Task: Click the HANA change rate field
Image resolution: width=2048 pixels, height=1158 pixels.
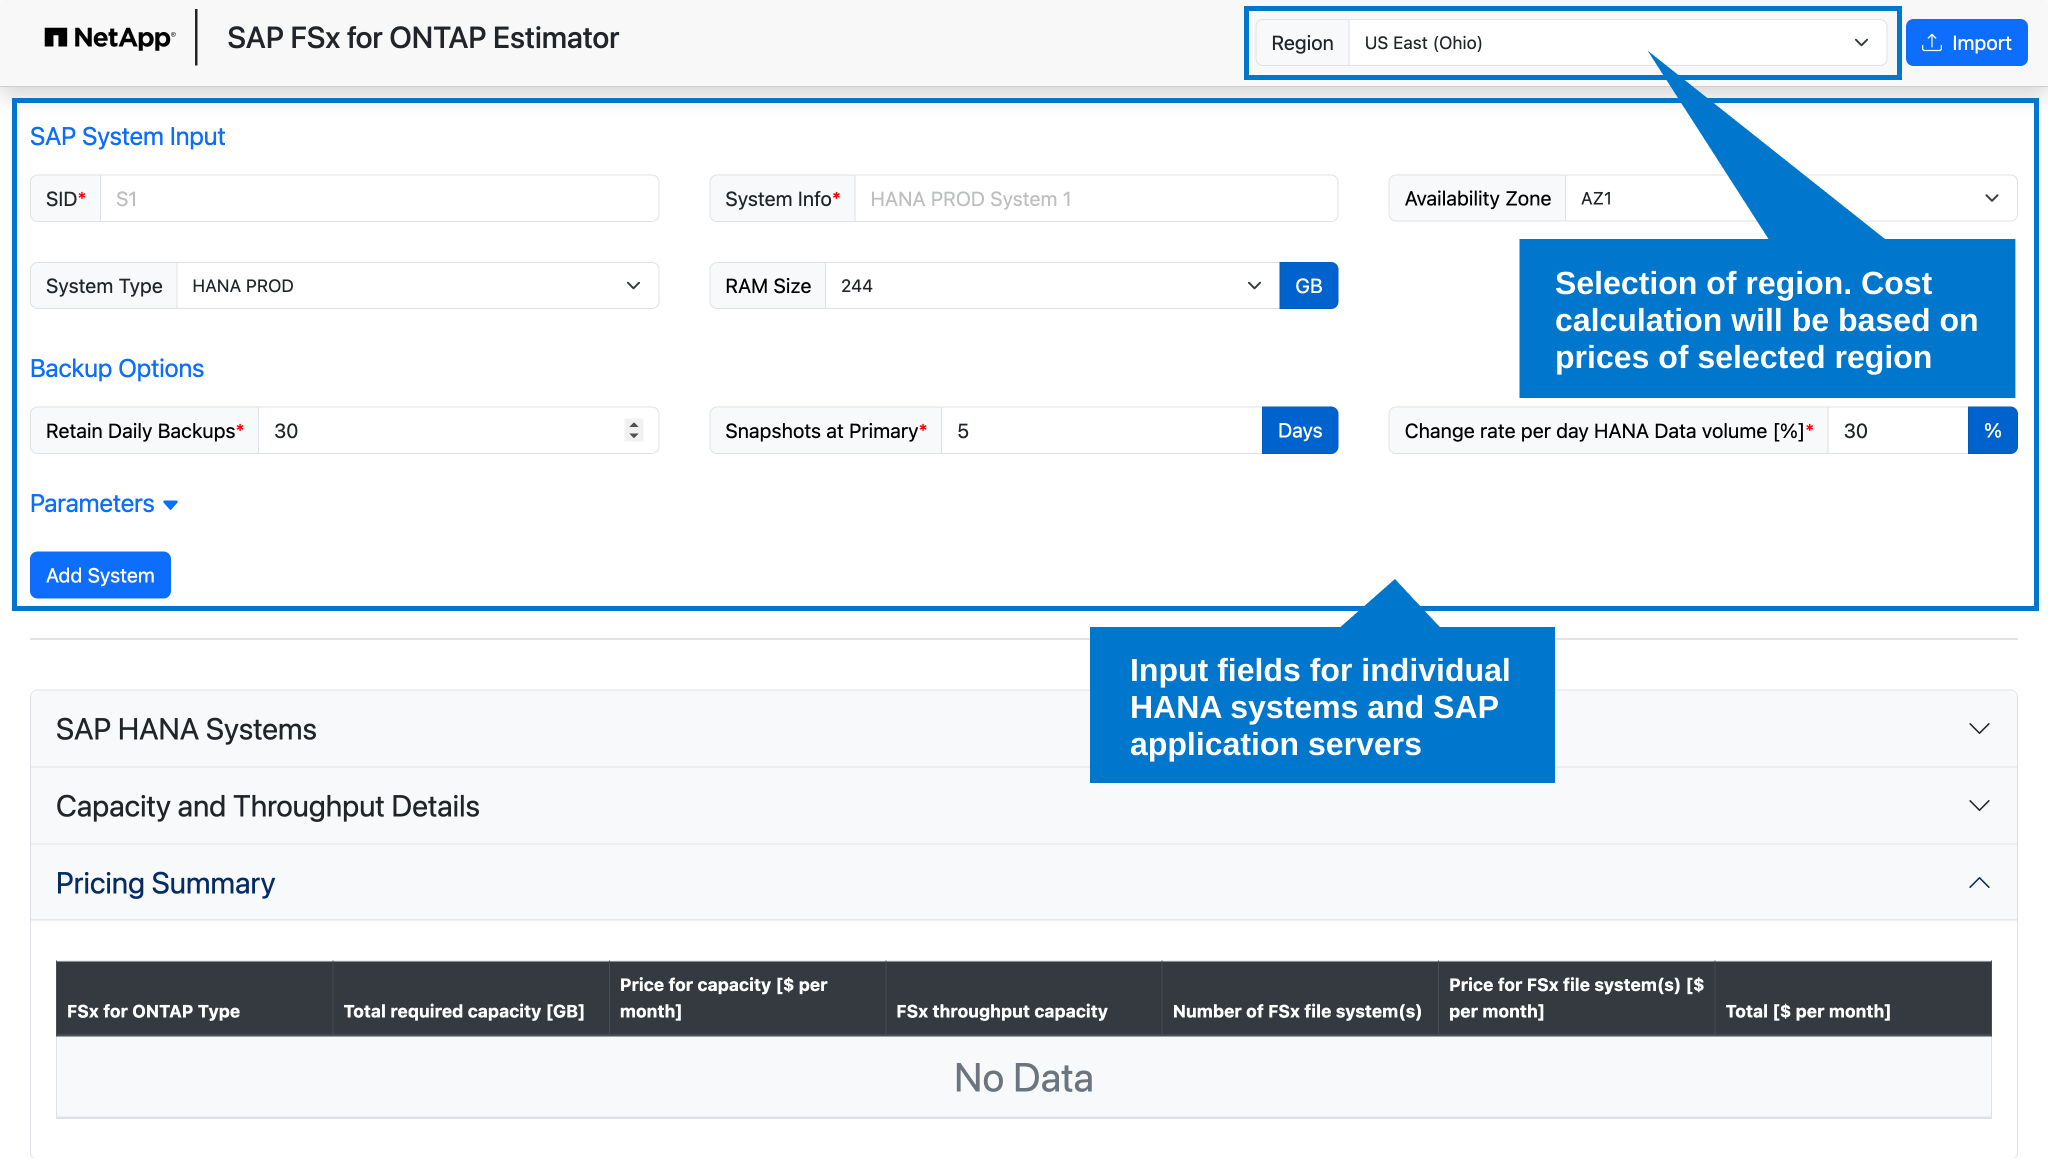Action: point(1897,431)
